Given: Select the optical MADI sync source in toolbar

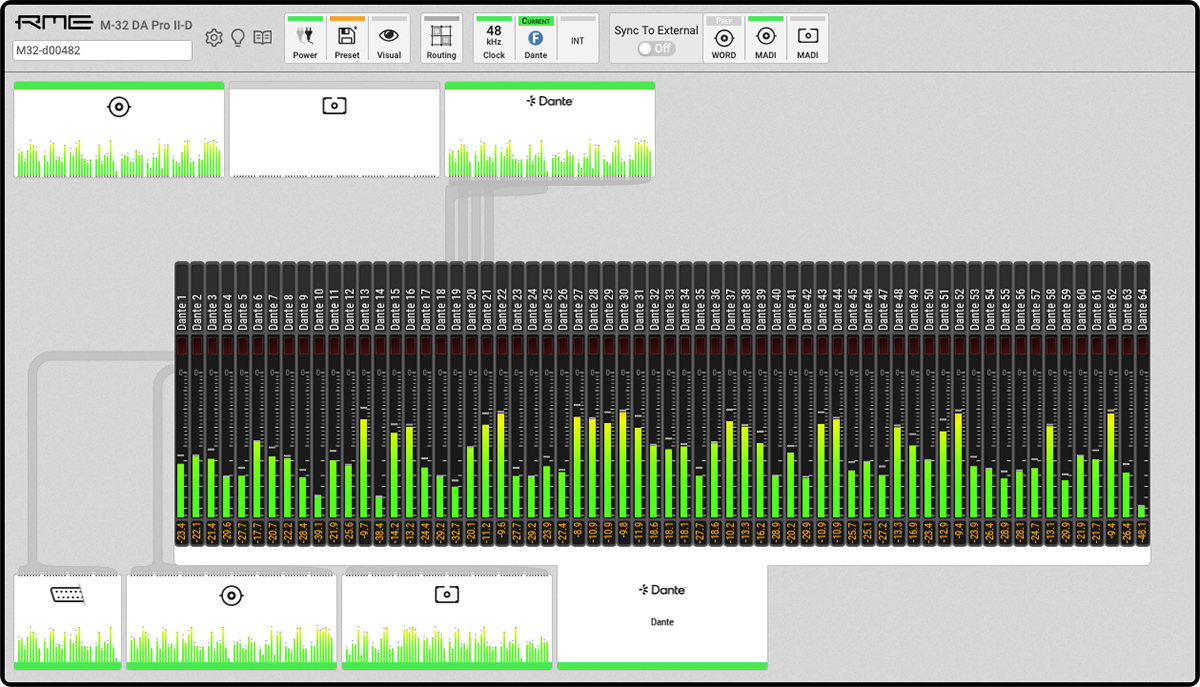Looking at the screenshot, I should click(807, 39).
